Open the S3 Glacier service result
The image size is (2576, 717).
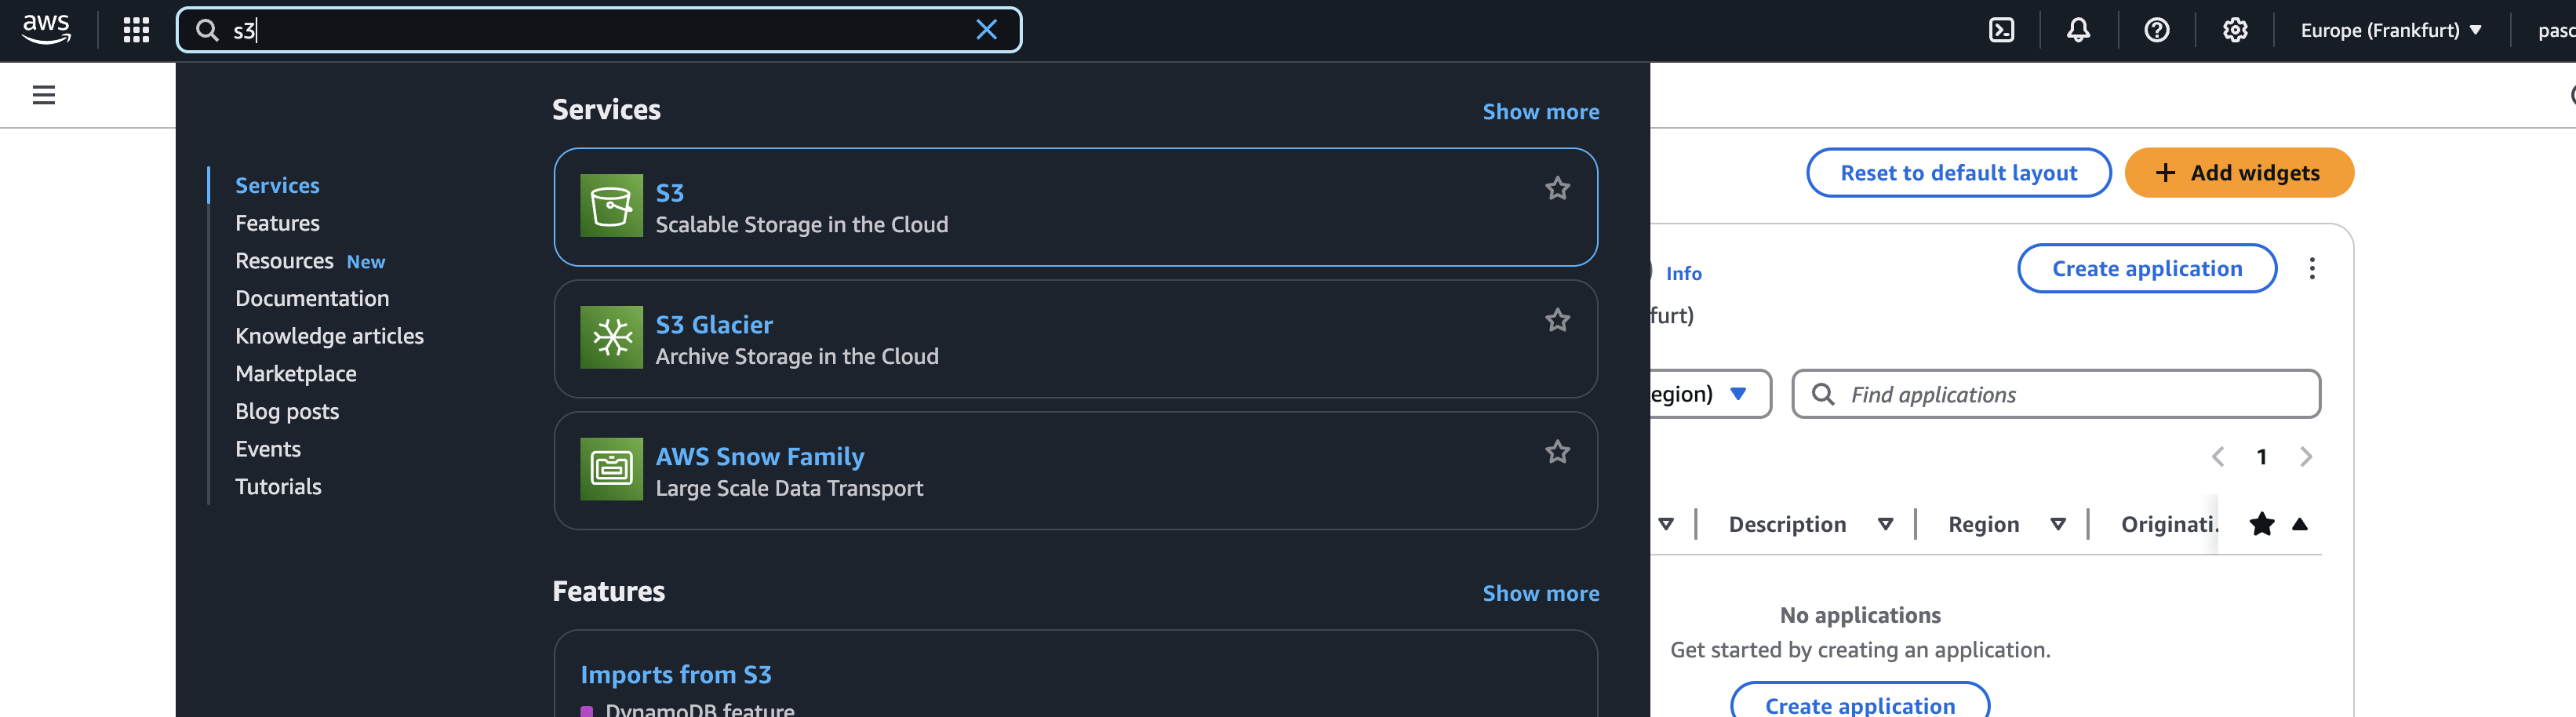(1075, 339)
